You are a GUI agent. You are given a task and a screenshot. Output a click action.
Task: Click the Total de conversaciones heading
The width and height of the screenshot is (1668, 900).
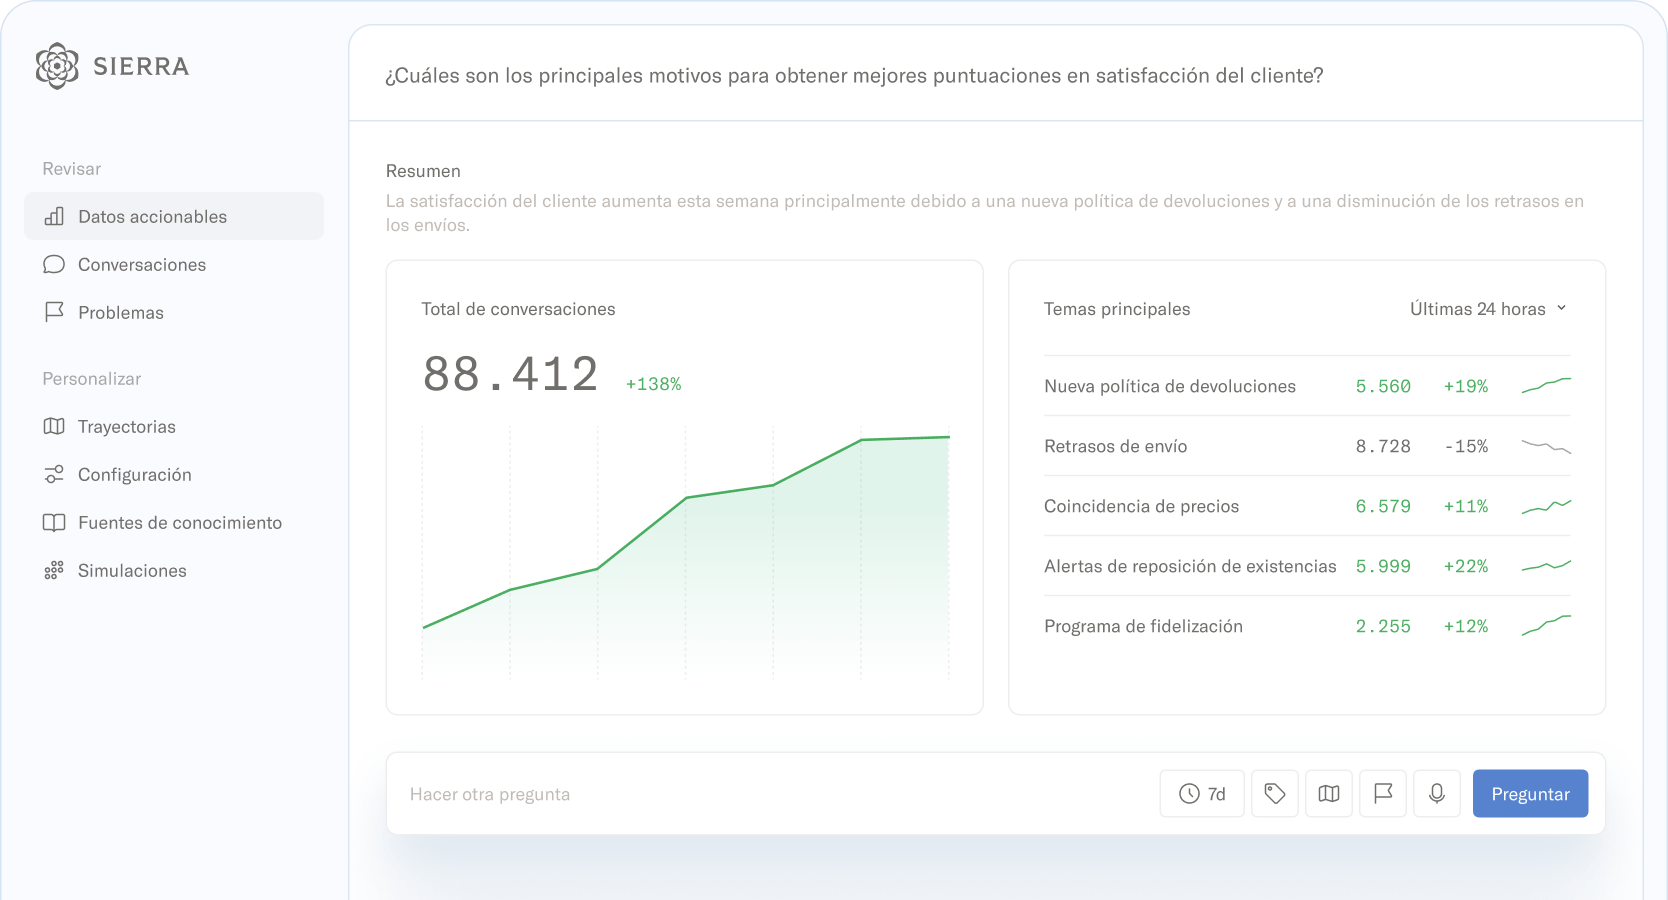coord(518,309)
